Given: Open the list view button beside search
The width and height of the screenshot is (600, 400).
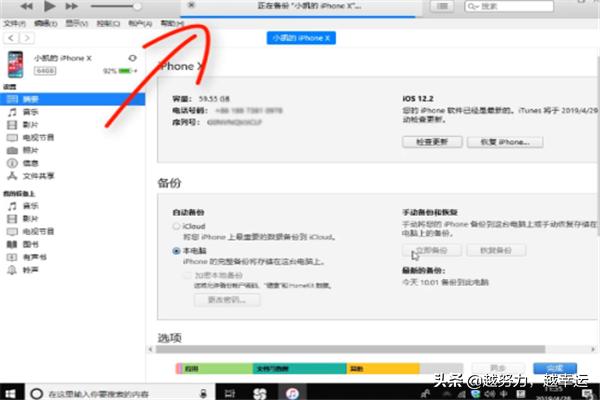Looking at the screenshot, I should 442,6.
